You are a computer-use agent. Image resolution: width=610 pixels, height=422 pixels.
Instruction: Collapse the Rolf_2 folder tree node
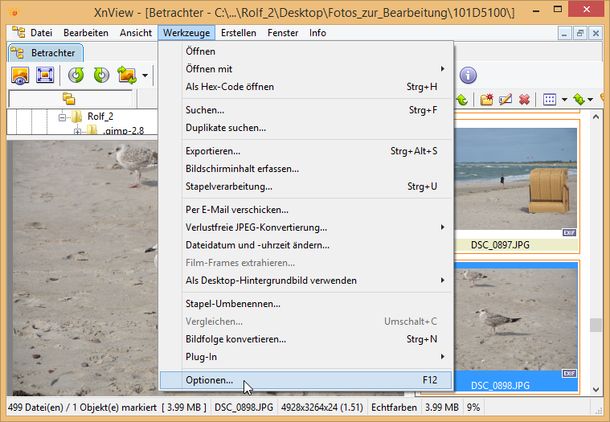(62, 116)
